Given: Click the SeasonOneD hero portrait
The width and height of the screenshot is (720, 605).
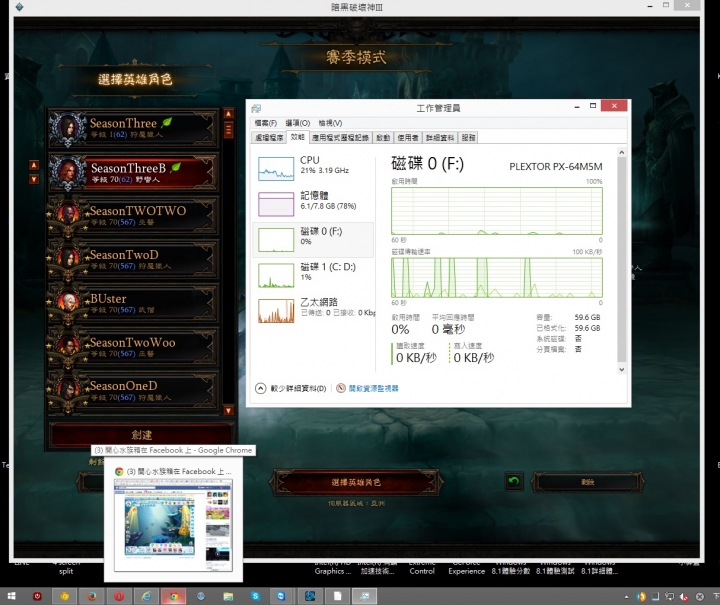Looking at the screenshot, I should pos(68,390).
